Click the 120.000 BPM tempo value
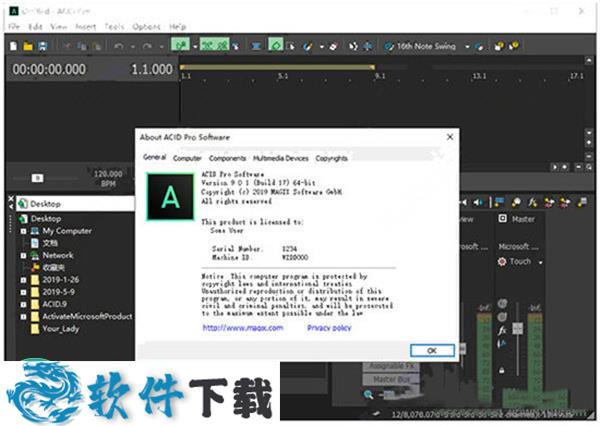 (108, 178)
